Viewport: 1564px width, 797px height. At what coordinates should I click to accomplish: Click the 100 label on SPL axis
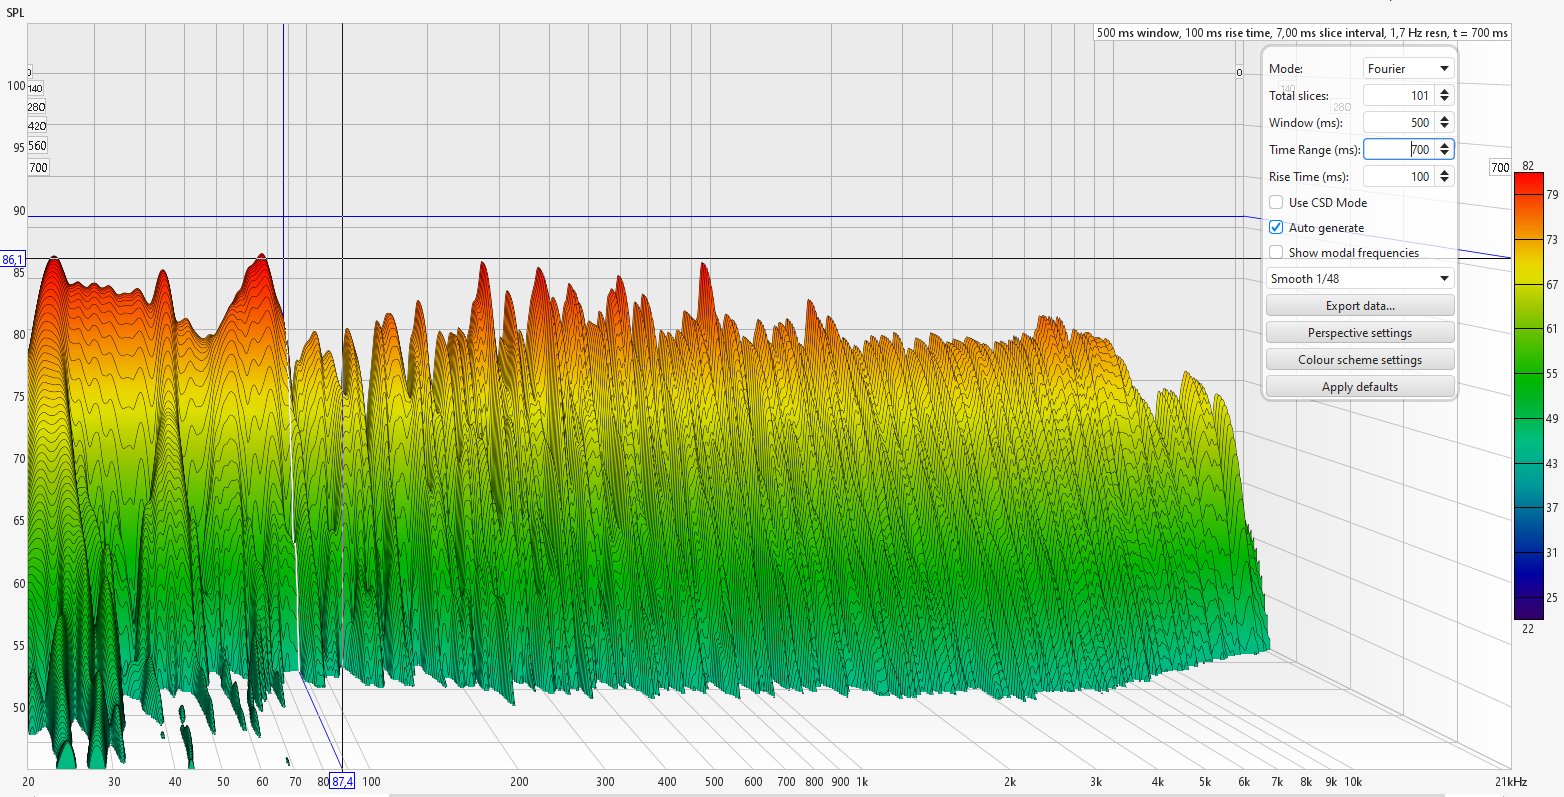[x=16, y=86]
